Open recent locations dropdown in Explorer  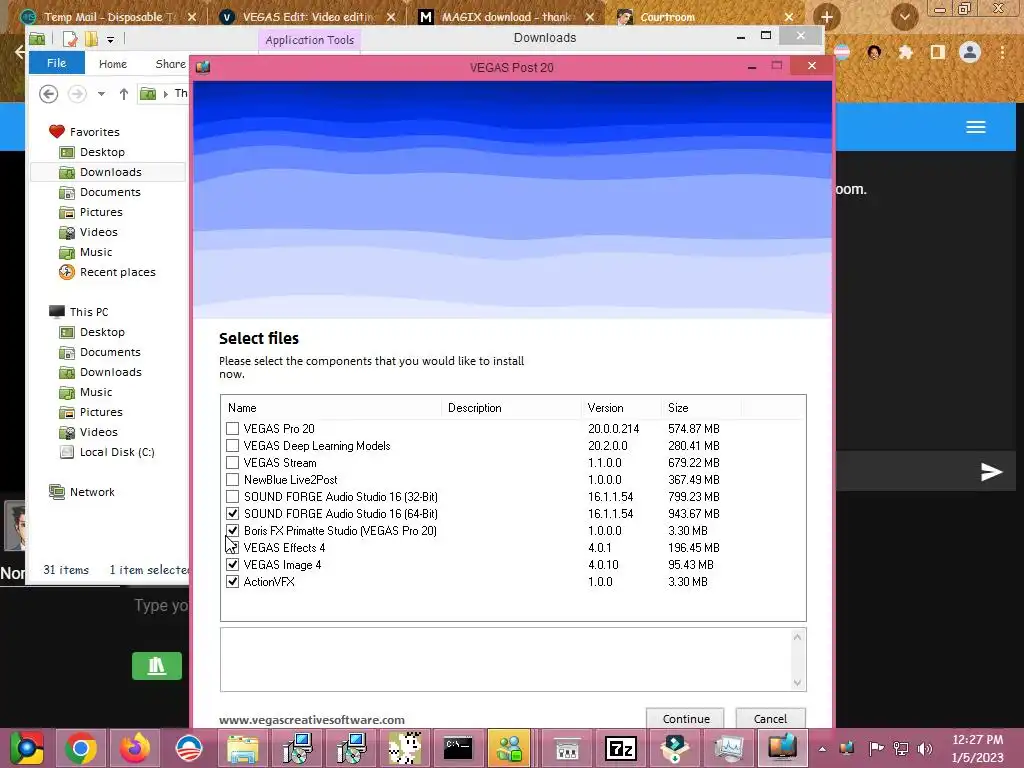101,94
